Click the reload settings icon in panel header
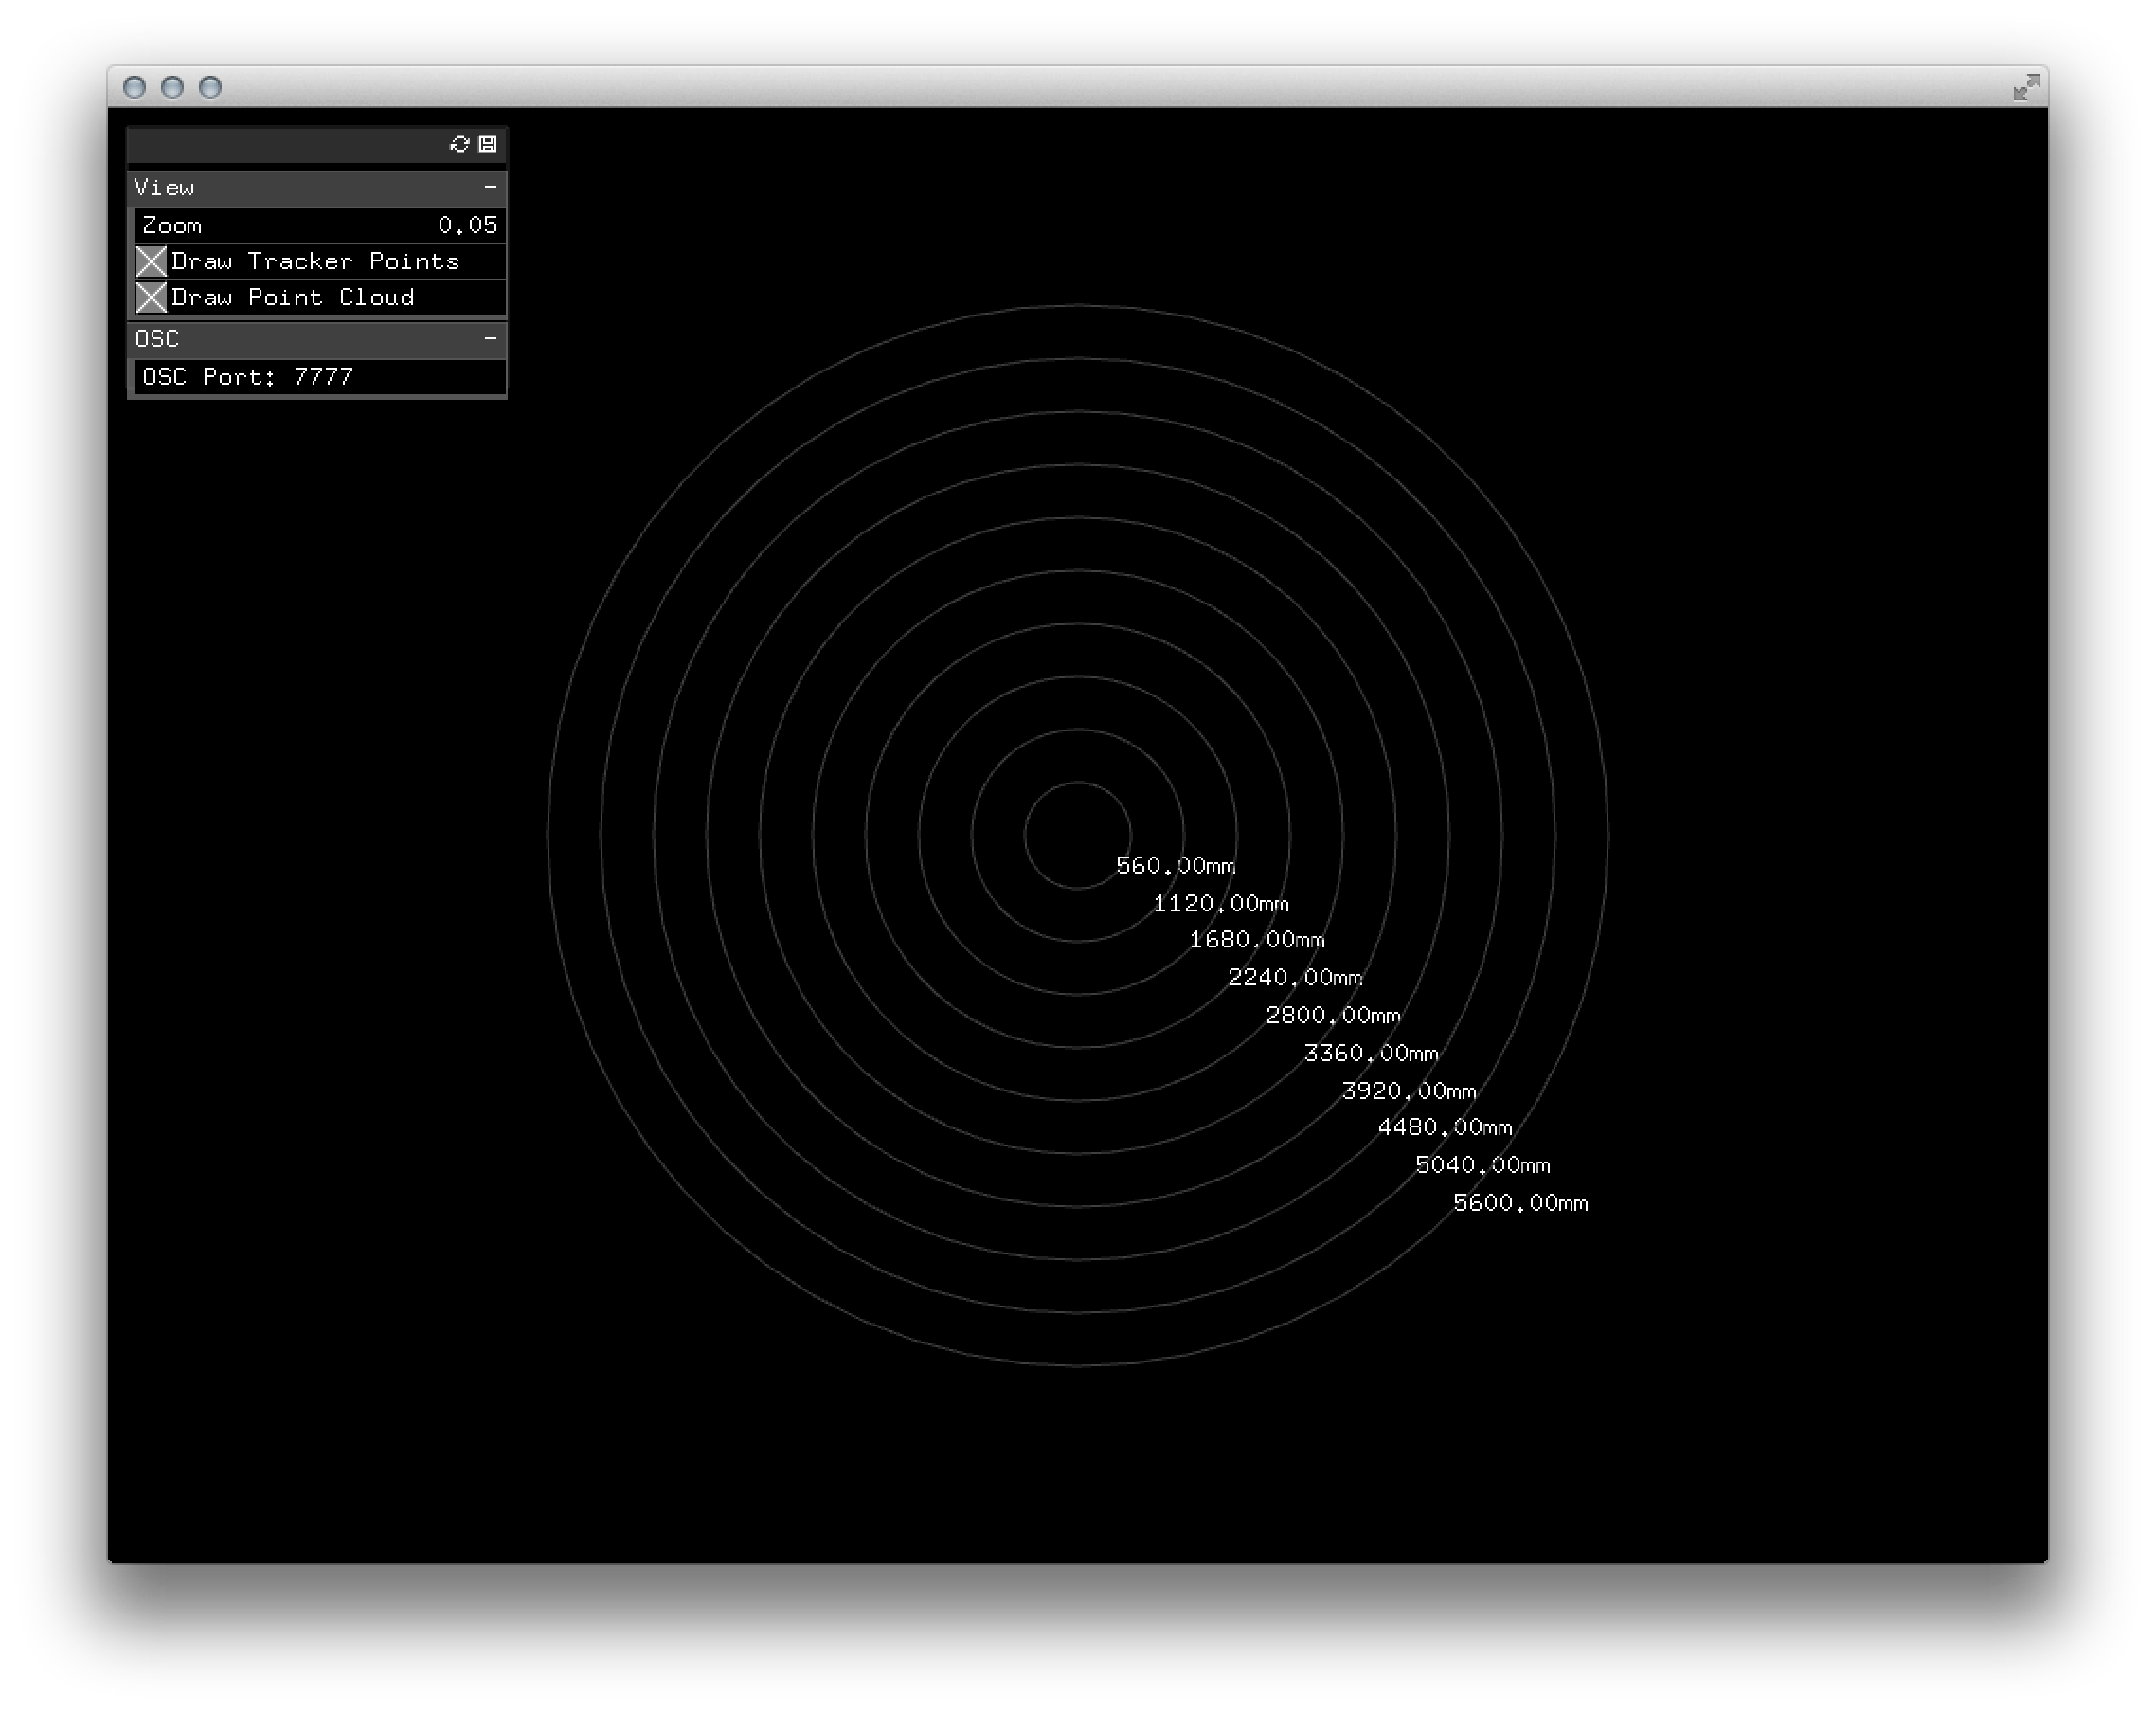This screenshot has width=2156, height=1713. [459, 144]
